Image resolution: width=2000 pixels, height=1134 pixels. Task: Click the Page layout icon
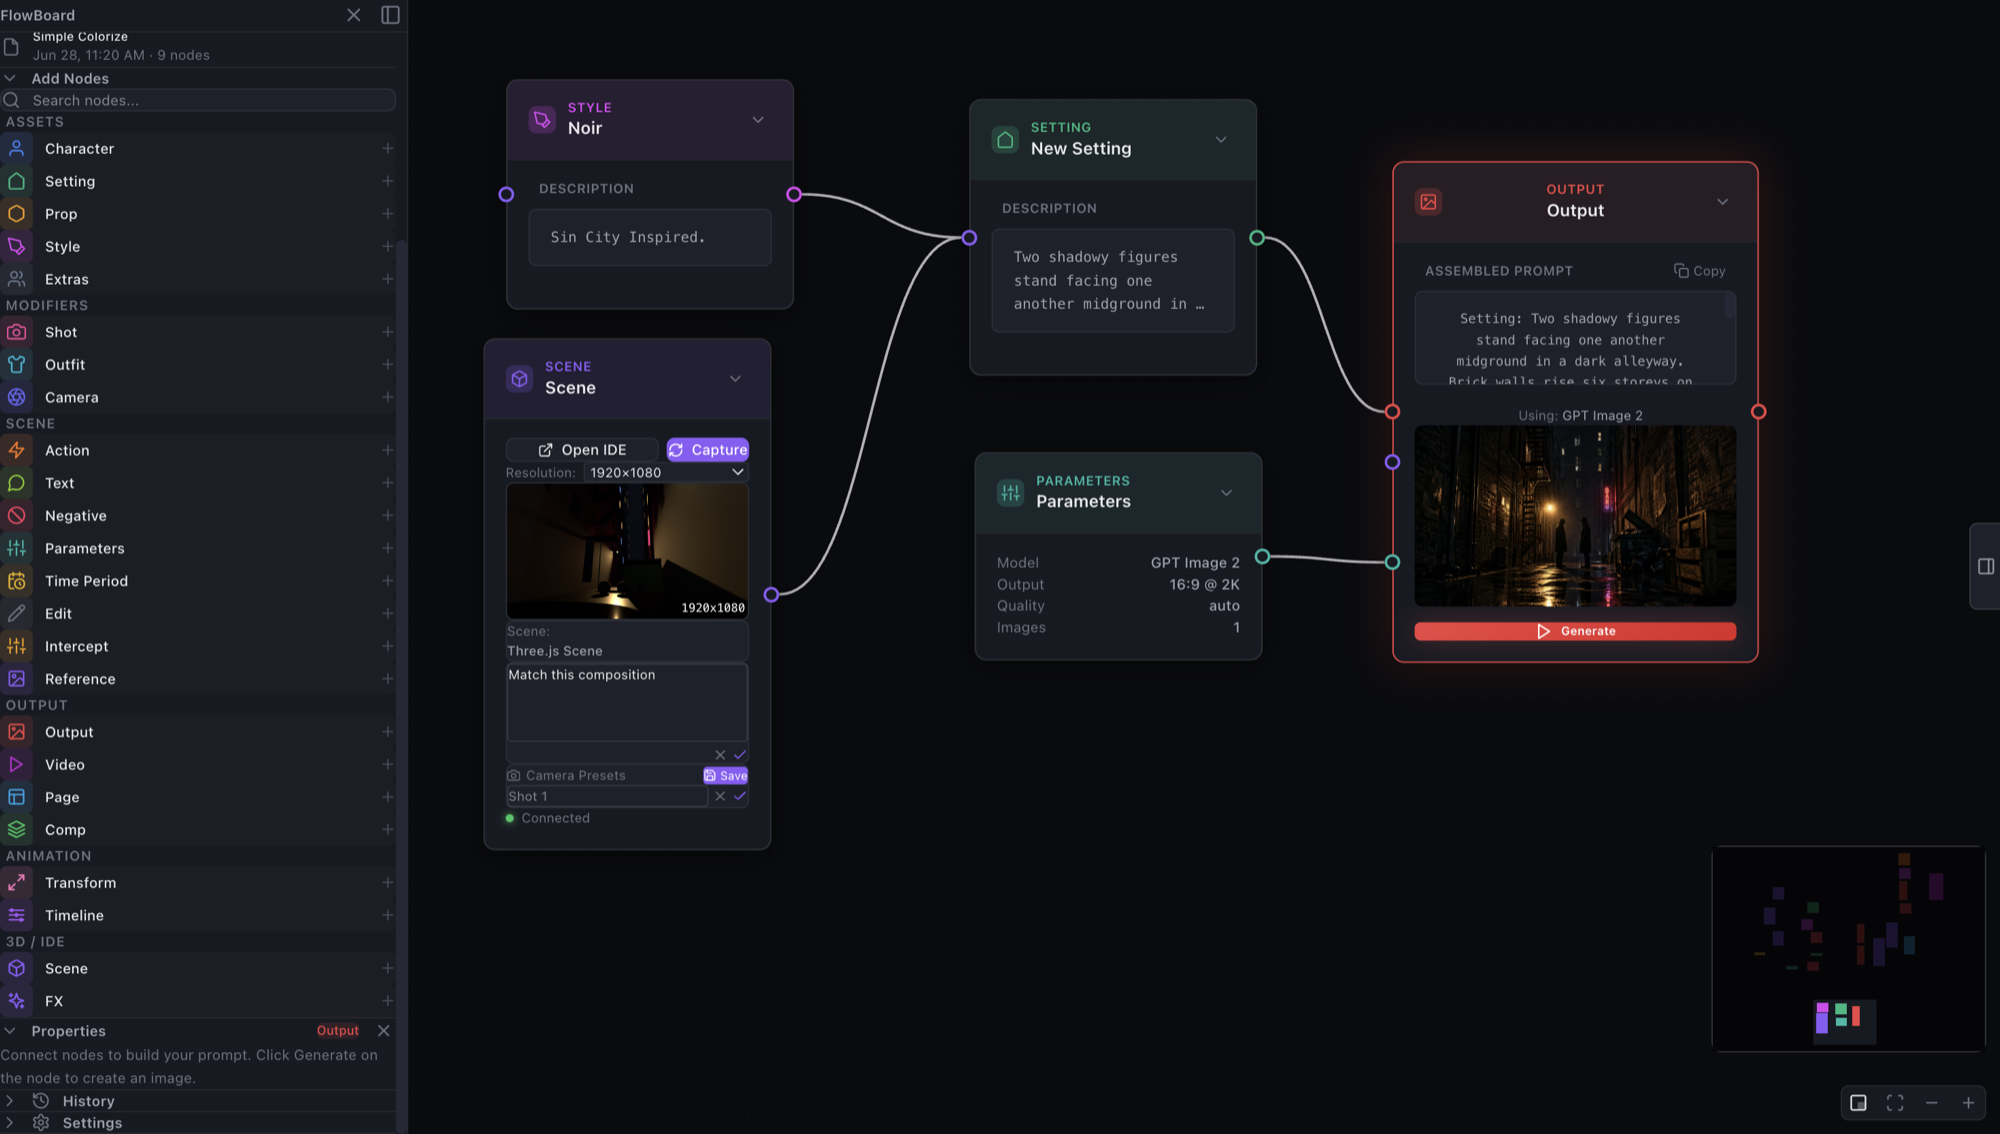point(17,797)
